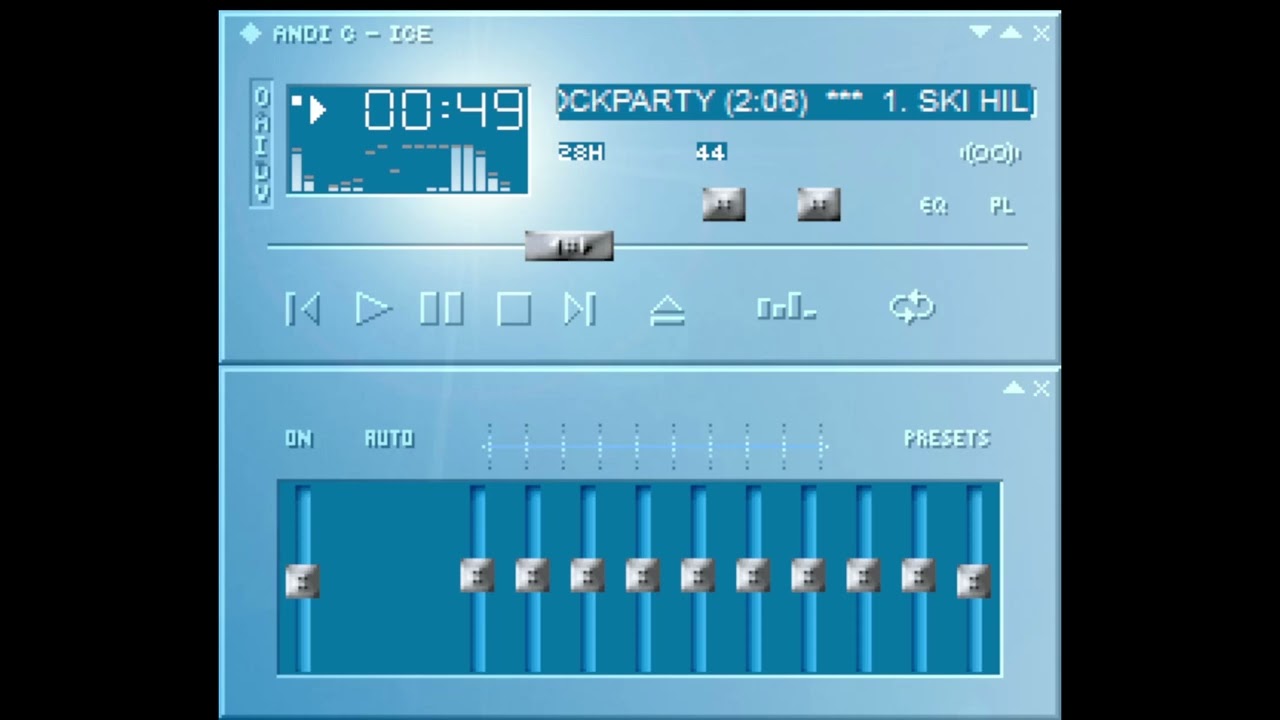Toggle equalizer window shade mode triangle

point(1014,388)
